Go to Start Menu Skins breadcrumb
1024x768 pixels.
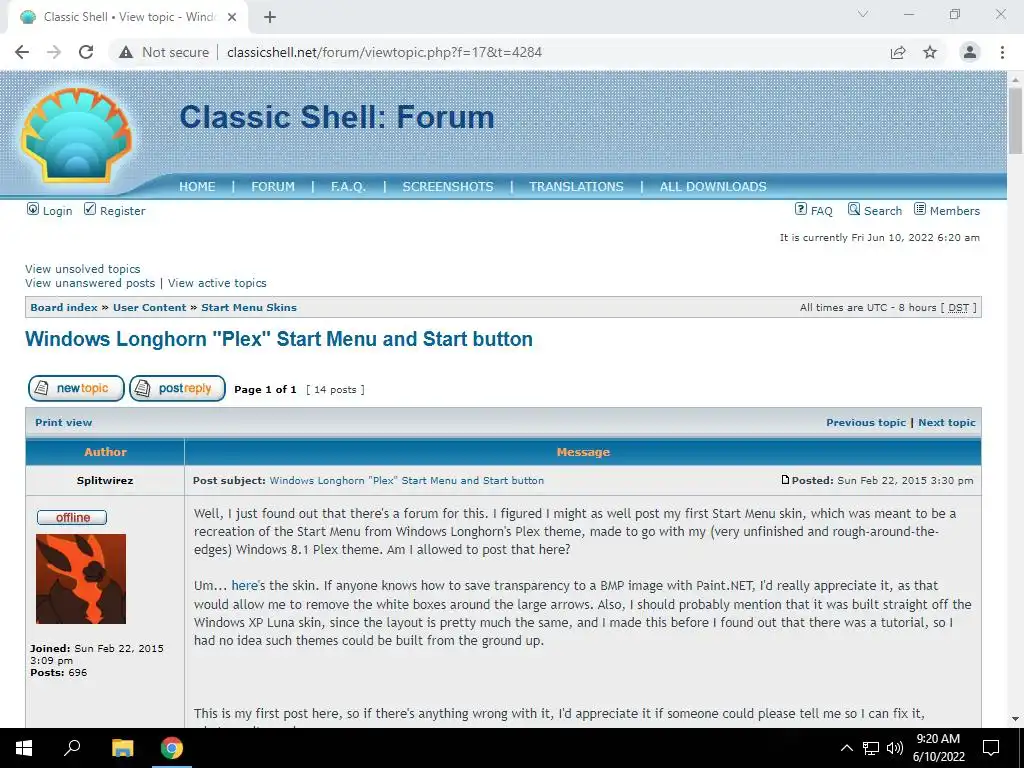(x=249, y=308)
